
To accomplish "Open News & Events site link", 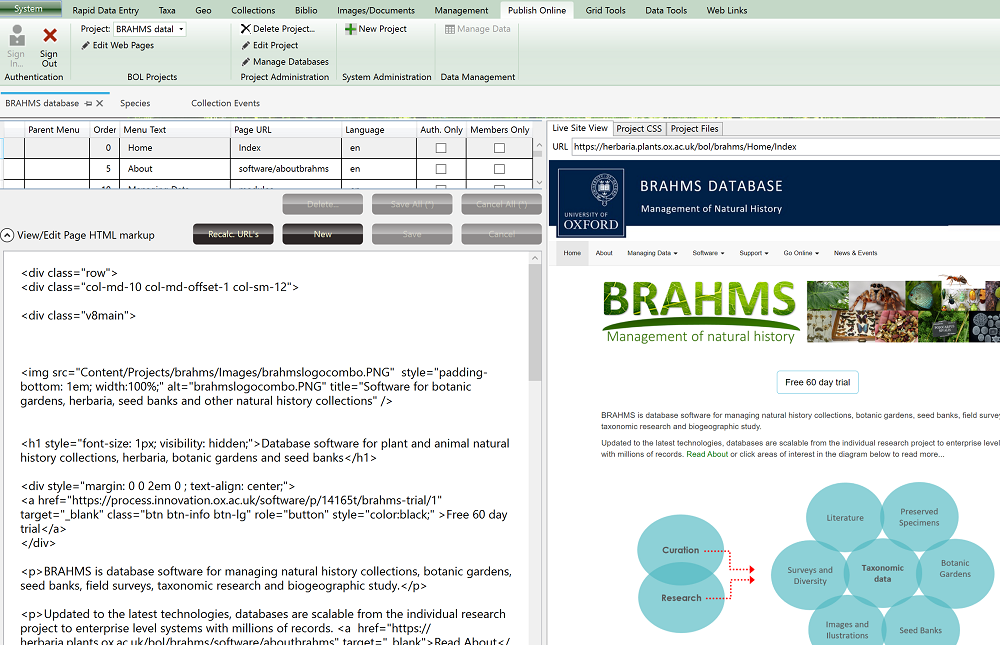I will 855,253.
